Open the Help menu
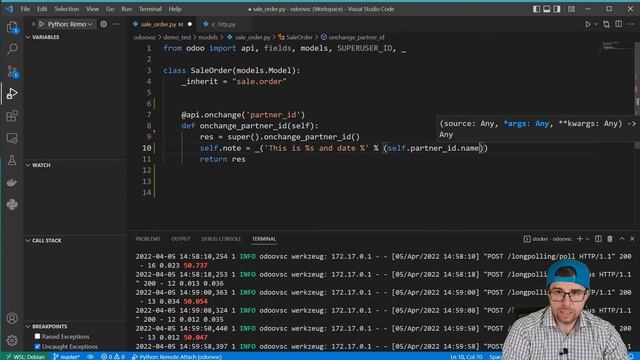The image size is (640, 360). pyautogui.click(x=175, y=9)
